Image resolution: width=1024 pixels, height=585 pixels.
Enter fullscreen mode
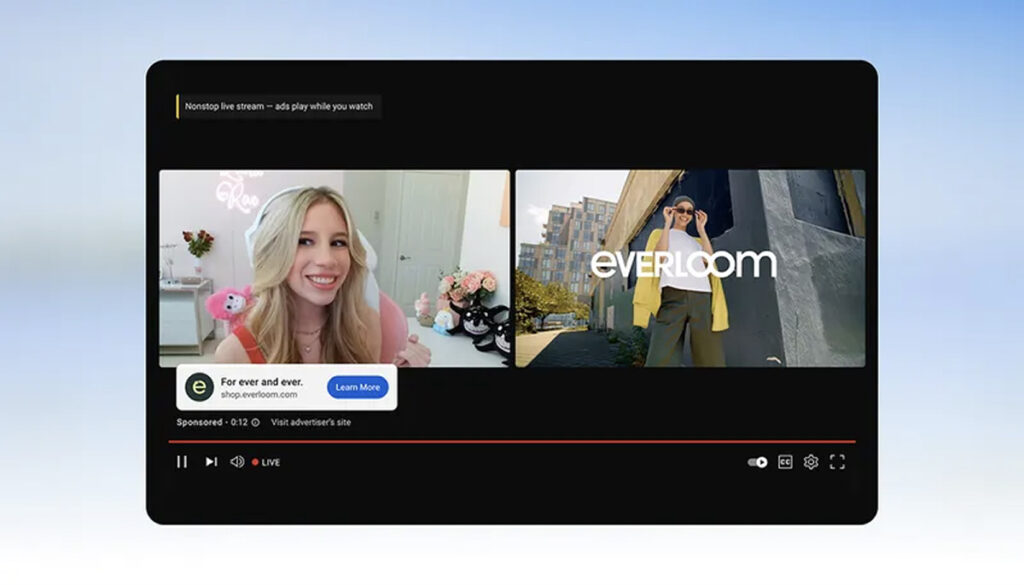[838, 462]
